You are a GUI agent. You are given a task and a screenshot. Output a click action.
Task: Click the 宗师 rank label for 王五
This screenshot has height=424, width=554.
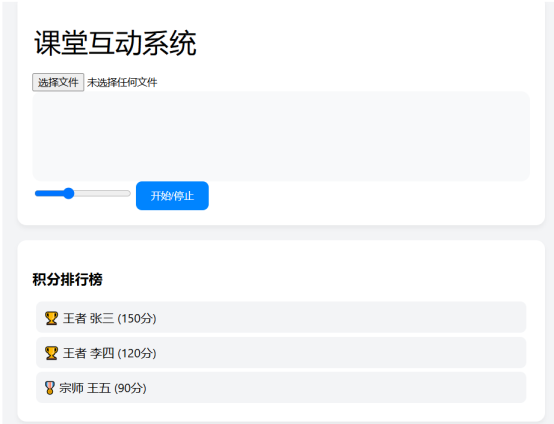[x=71, y=388]
